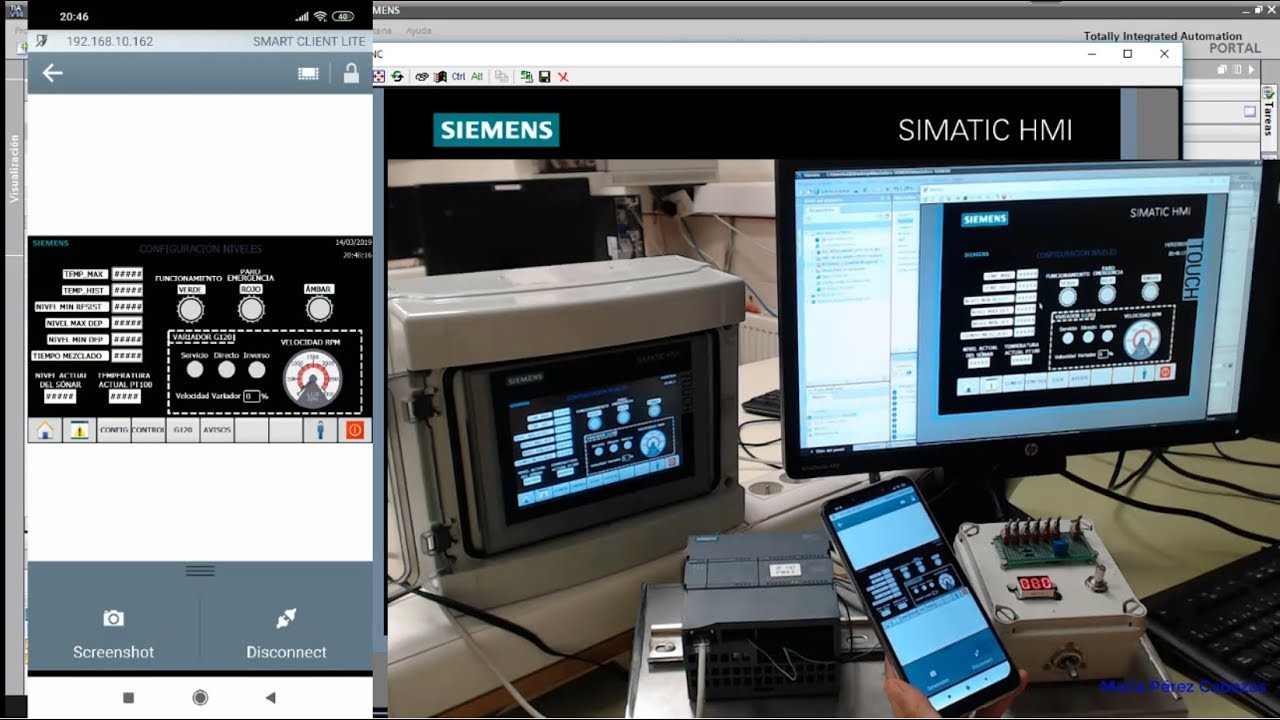Click the VNC file transfer icon

pyautogui.click(x=526, y=76)
